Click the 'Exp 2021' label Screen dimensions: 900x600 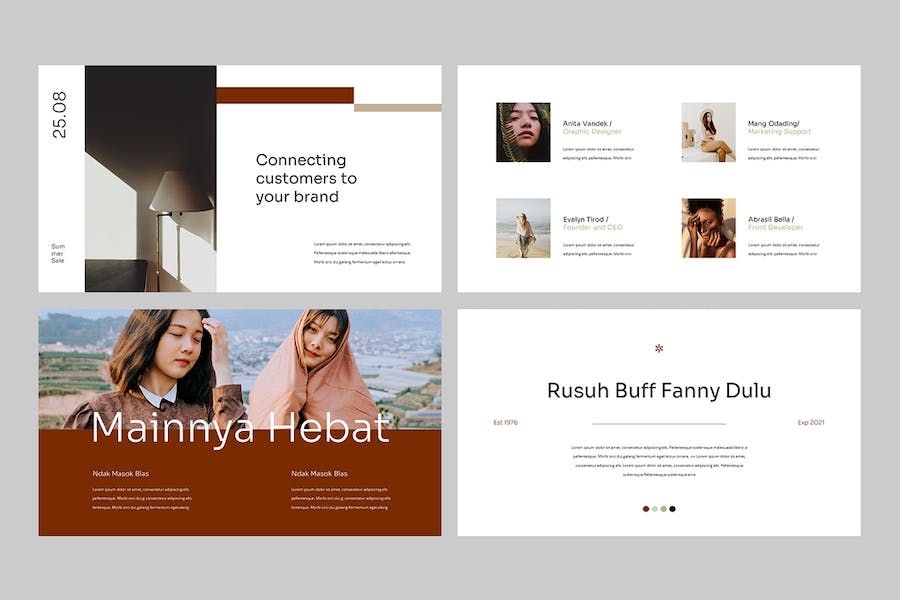click(810, 423)
